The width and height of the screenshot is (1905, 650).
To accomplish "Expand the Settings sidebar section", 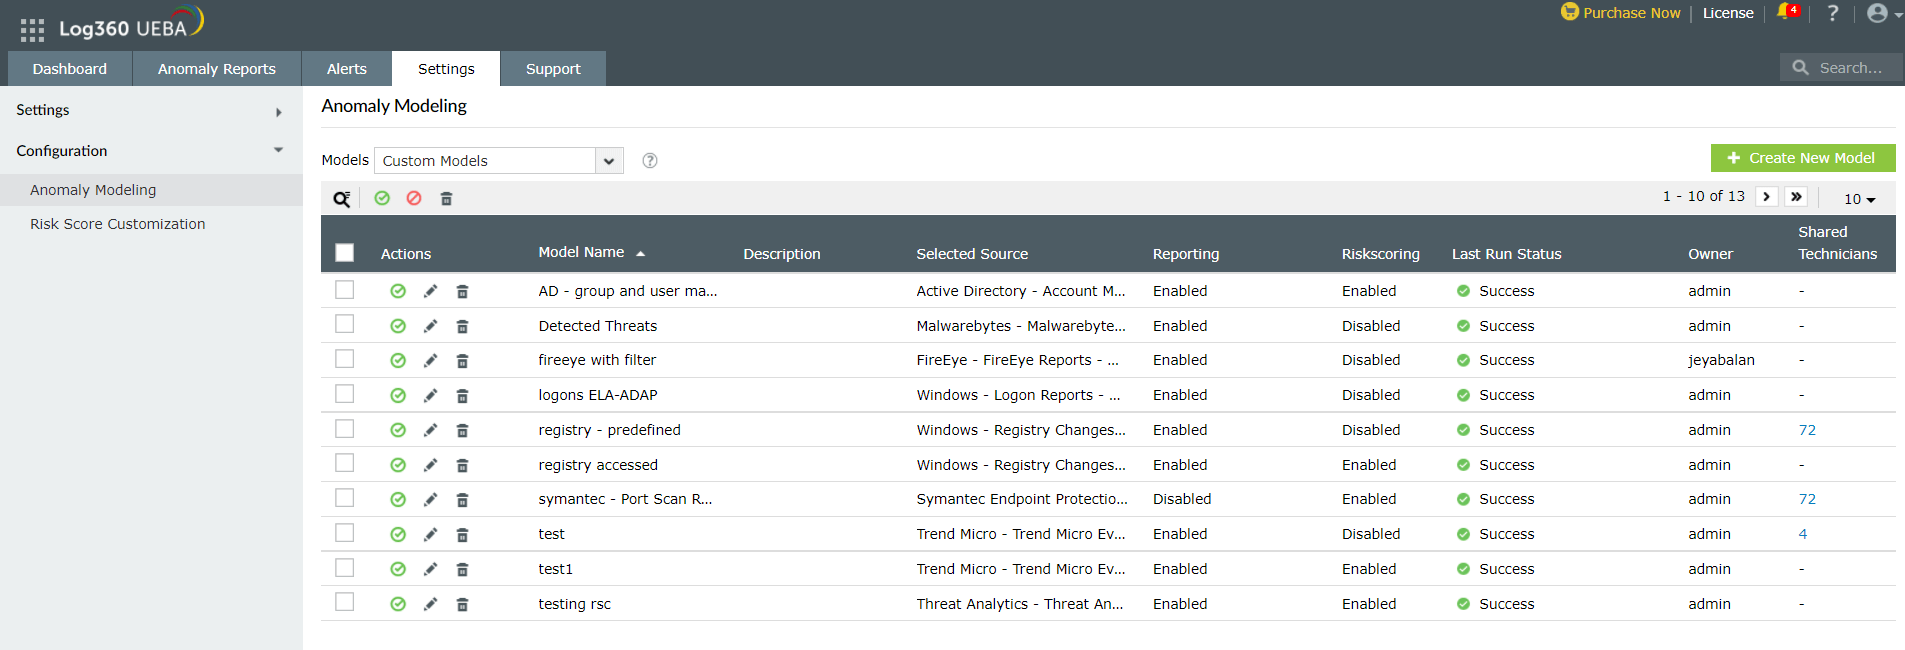I will coord(150,111).
